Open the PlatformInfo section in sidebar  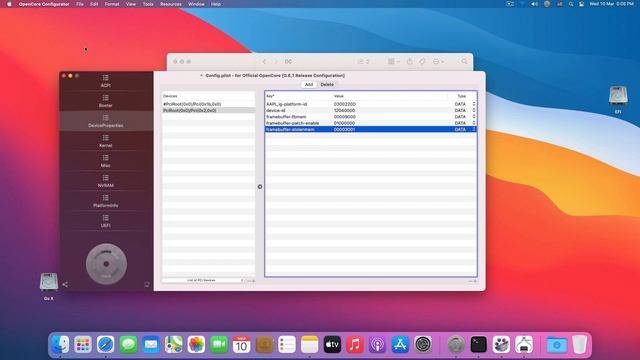click(106, 201)
